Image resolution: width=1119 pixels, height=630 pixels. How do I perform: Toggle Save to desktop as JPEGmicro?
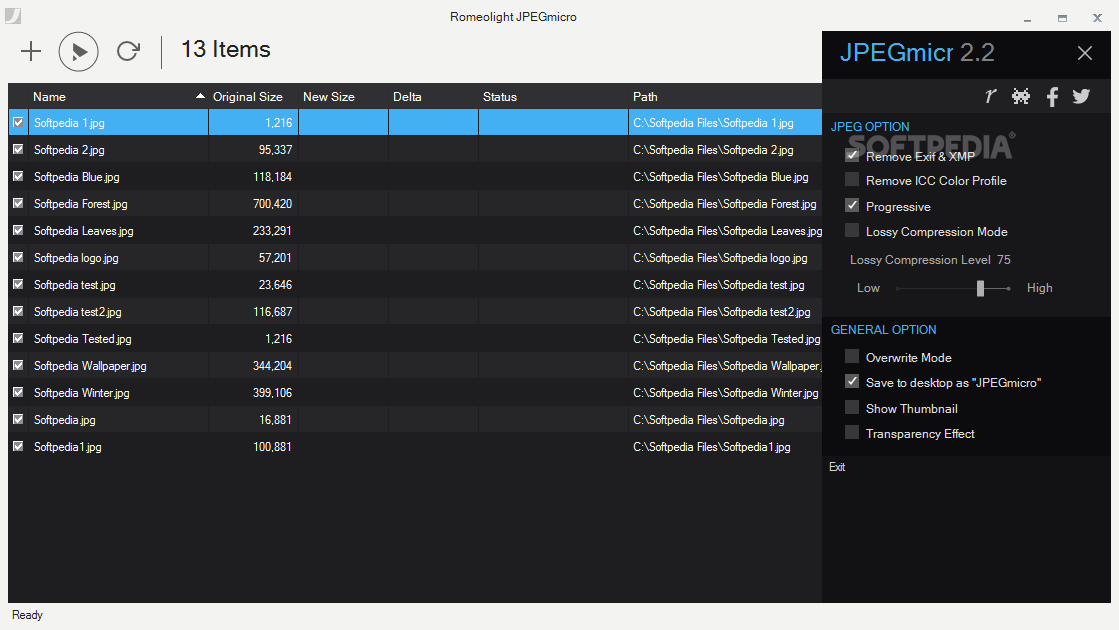coord(852,382)
